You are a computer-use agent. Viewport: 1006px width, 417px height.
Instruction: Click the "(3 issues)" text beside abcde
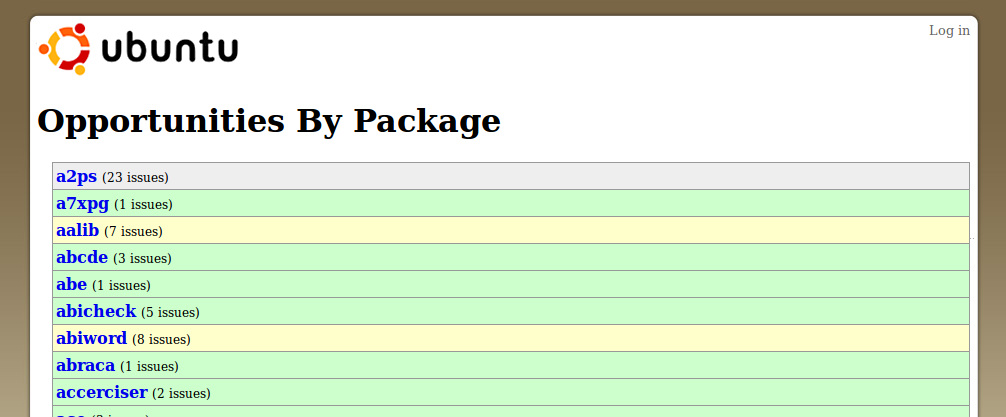(x=142, y=259)
